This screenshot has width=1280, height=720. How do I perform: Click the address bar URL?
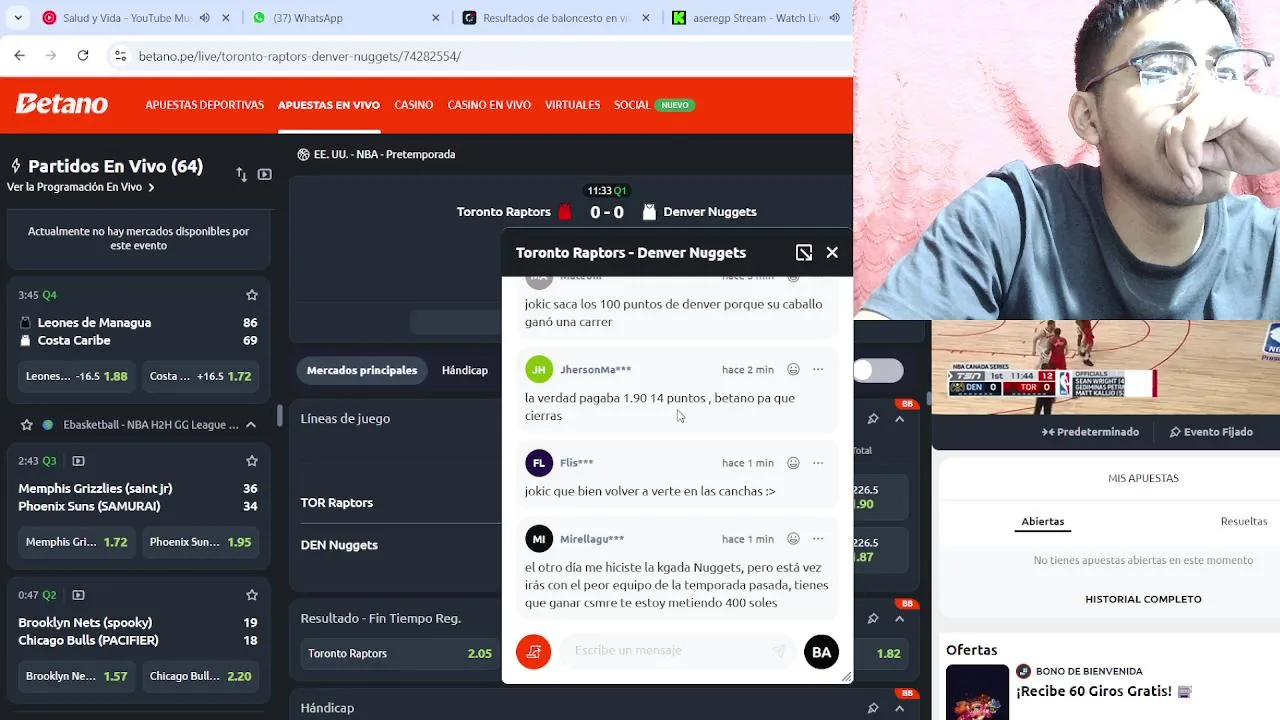300,56
